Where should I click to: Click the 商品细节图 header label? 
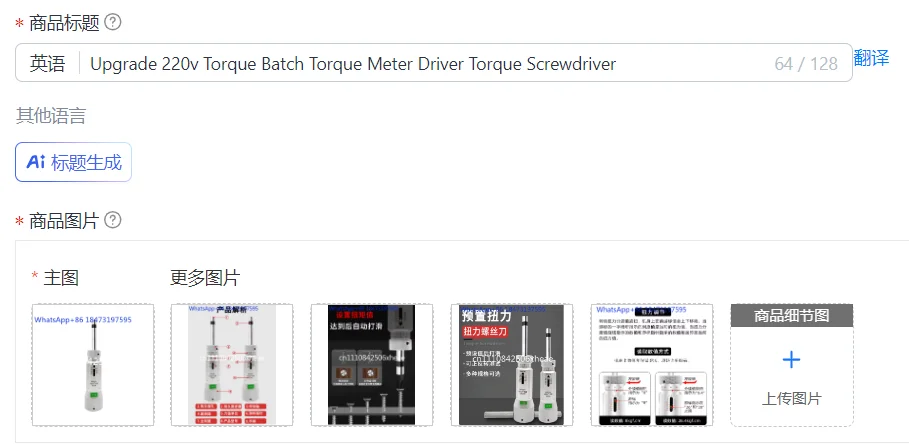pos(792,316)
